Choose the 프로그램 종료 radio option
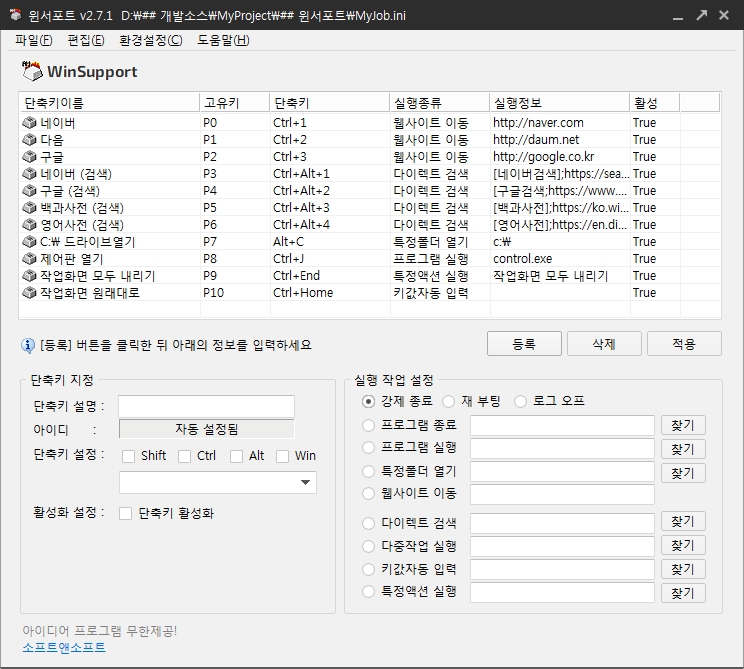 click(368, 425)
